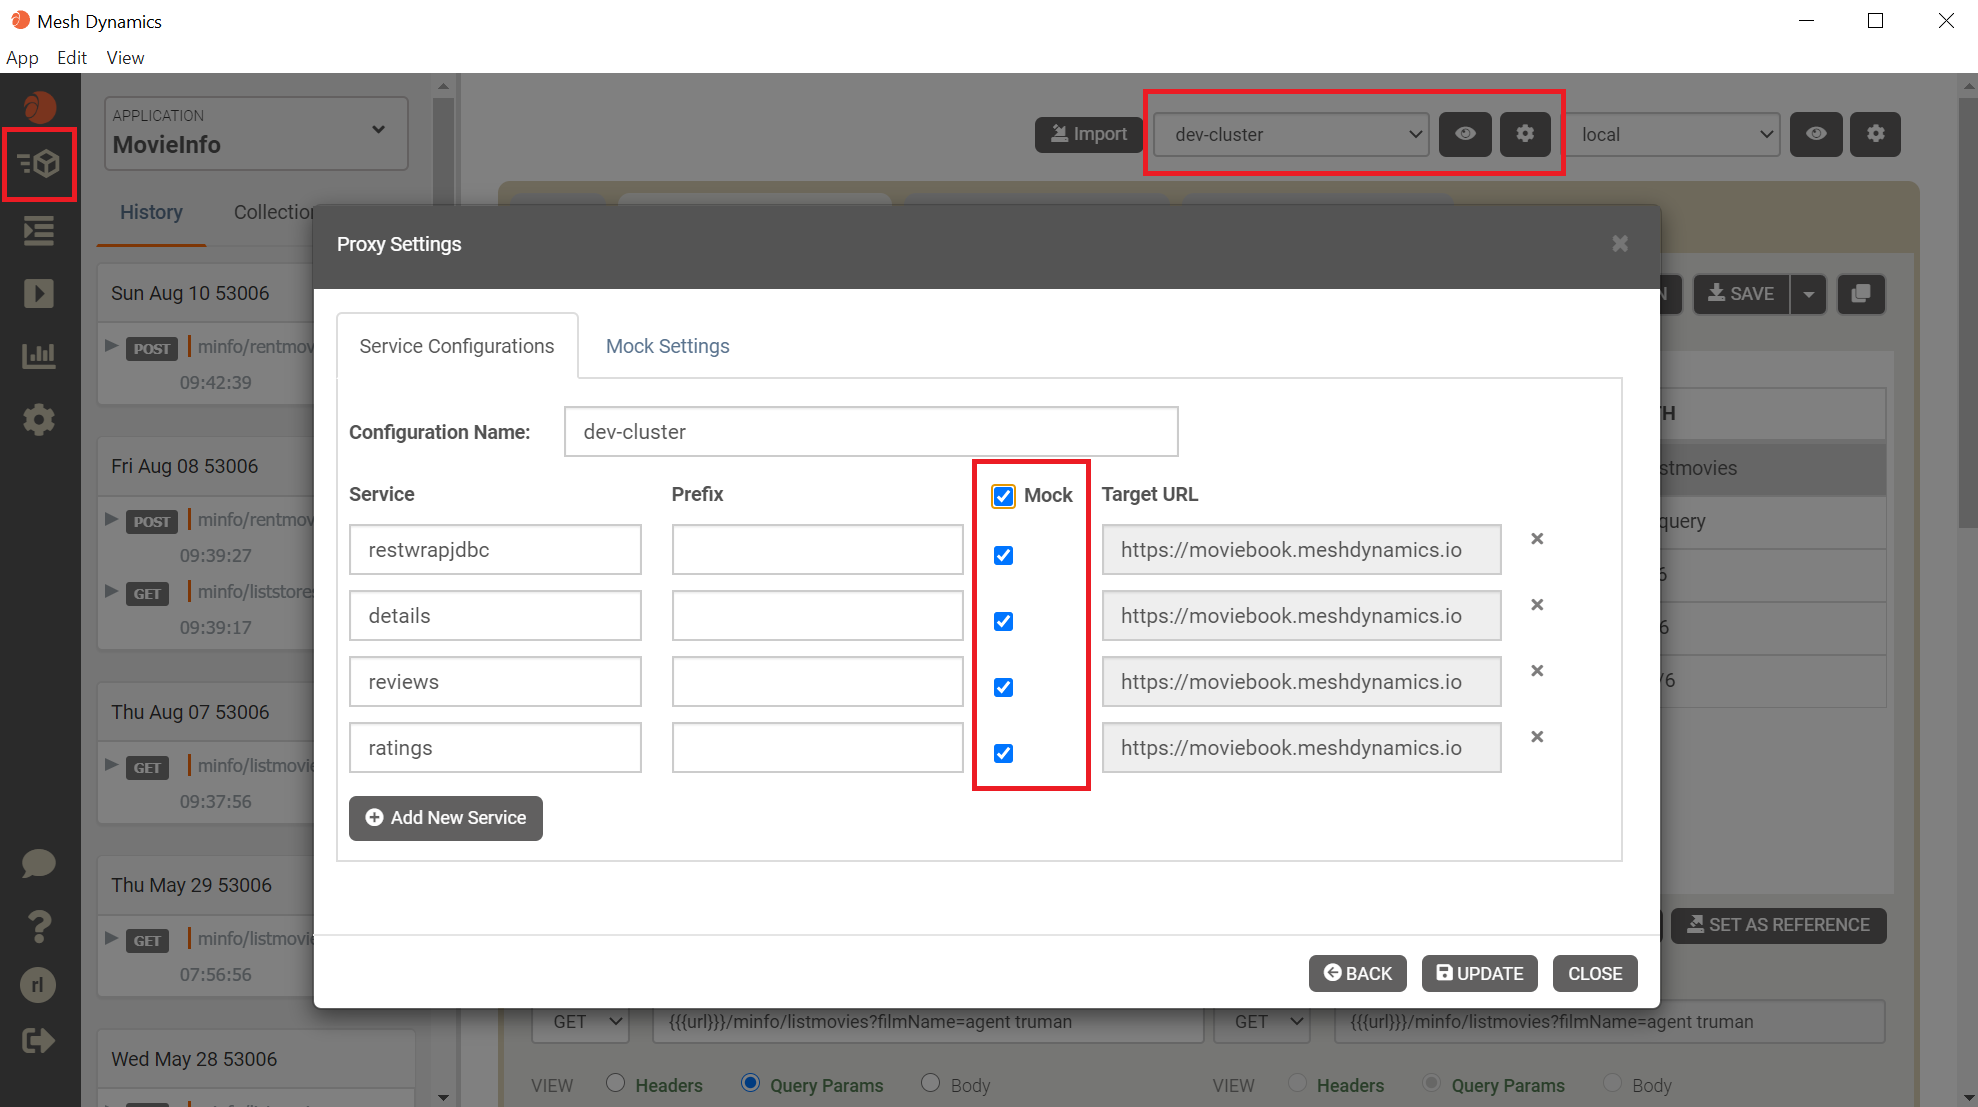This screenshot has width=1978, height=1107.
Task: Expand the GET request at 09:37:56
Action: pyautogui.click(x=112, y=765)
